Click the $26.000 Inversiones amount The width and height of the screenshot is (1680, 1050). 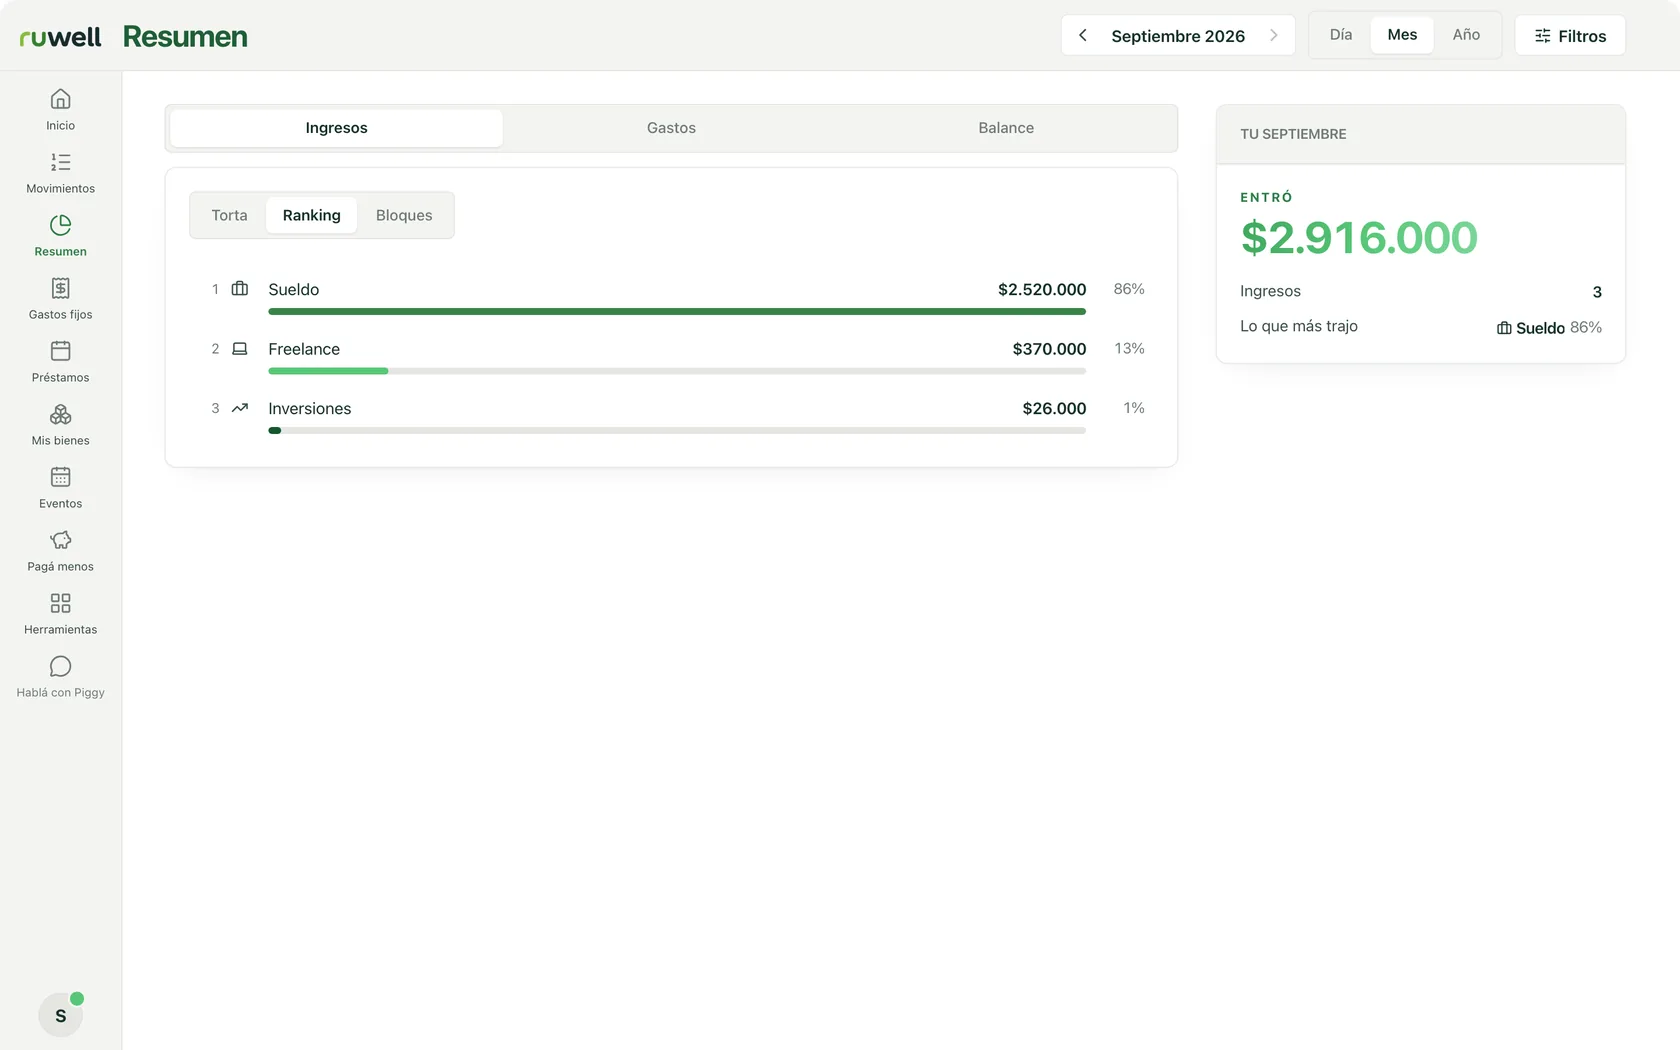click(1054, 408)
